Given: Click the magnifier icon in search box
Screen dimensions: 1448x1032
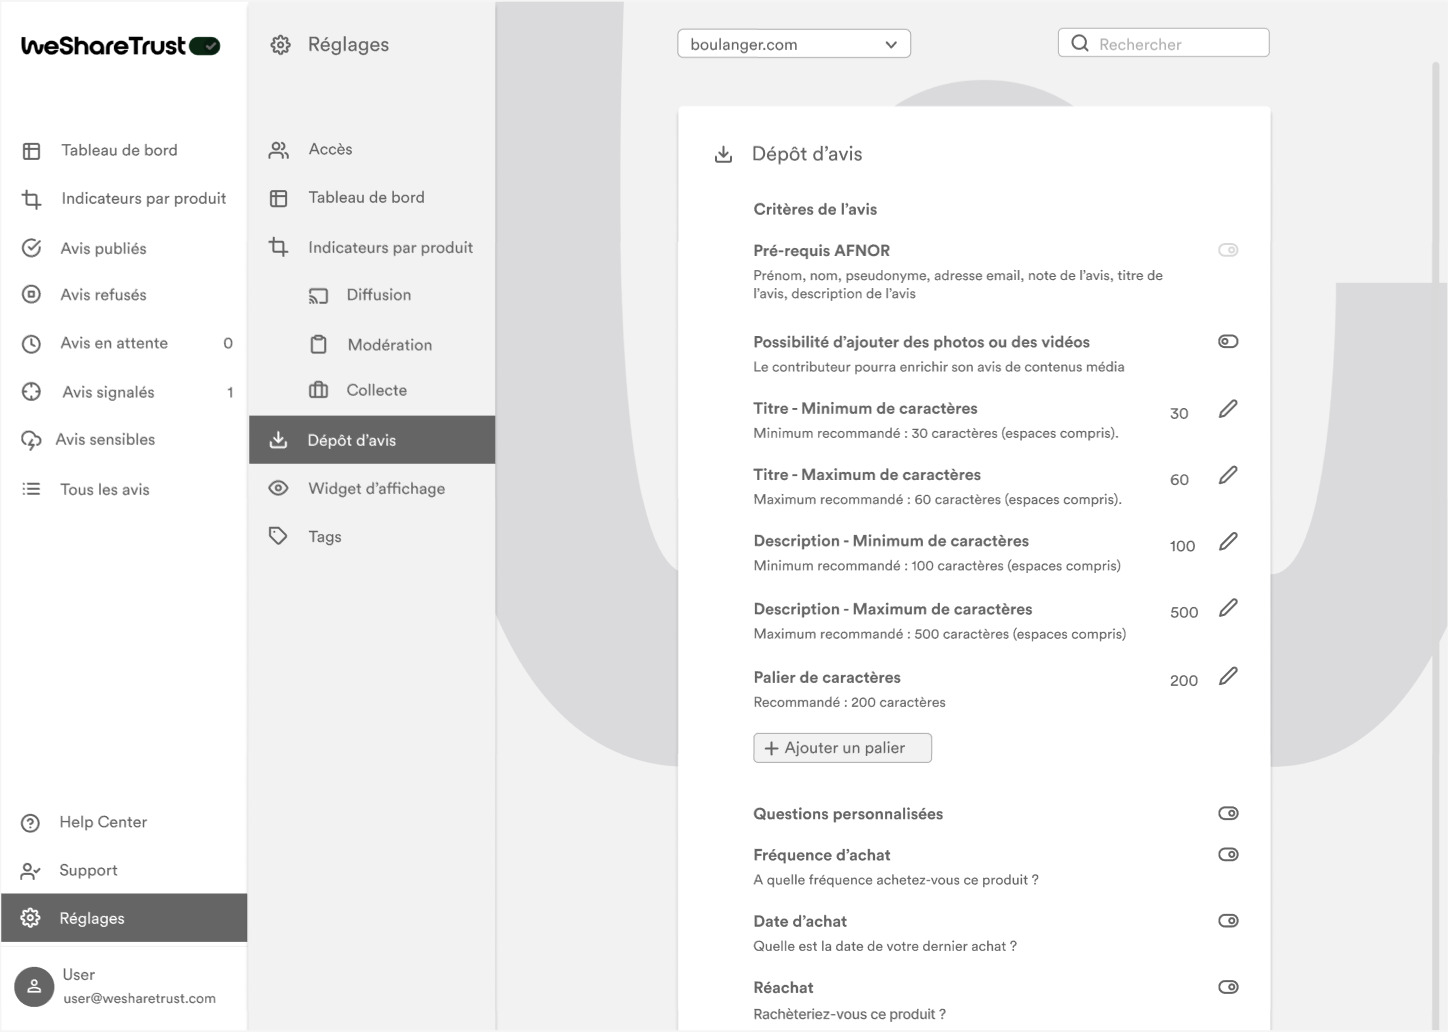Looking at the screenshot, I should click(1080, 43).
